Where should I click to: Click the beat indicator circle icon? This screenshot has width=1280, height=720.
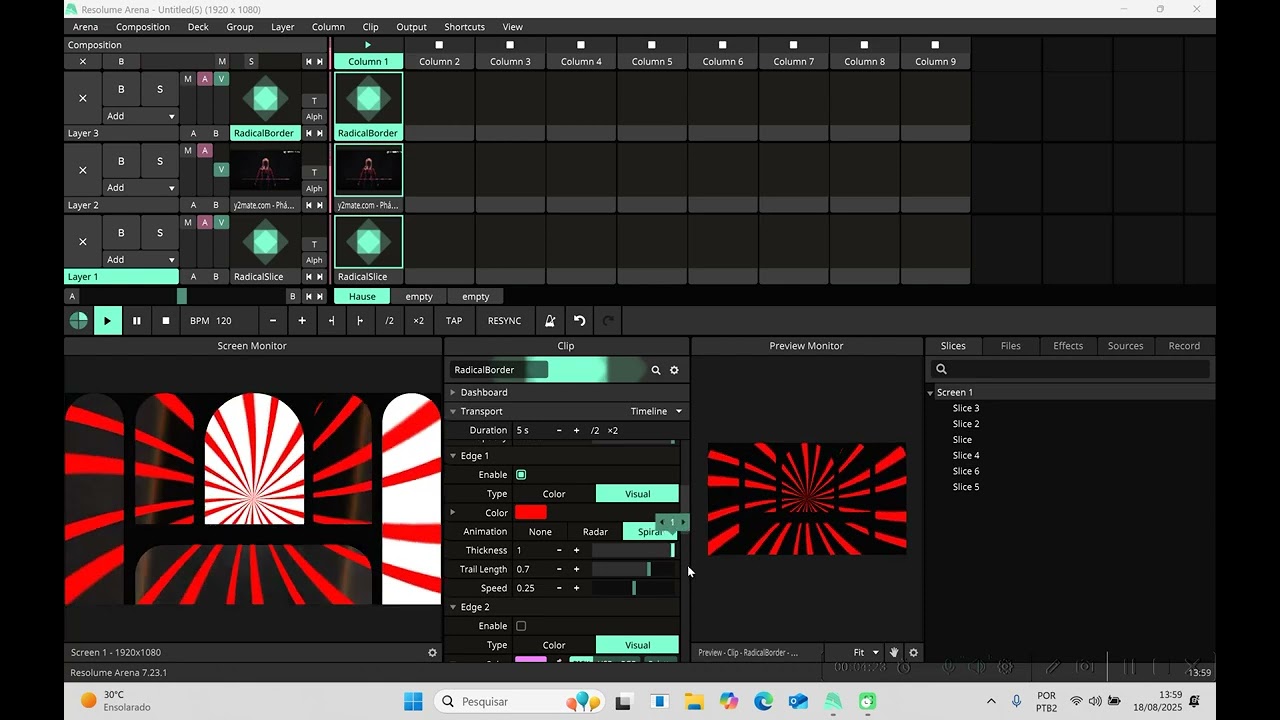(x=78, y=321)
